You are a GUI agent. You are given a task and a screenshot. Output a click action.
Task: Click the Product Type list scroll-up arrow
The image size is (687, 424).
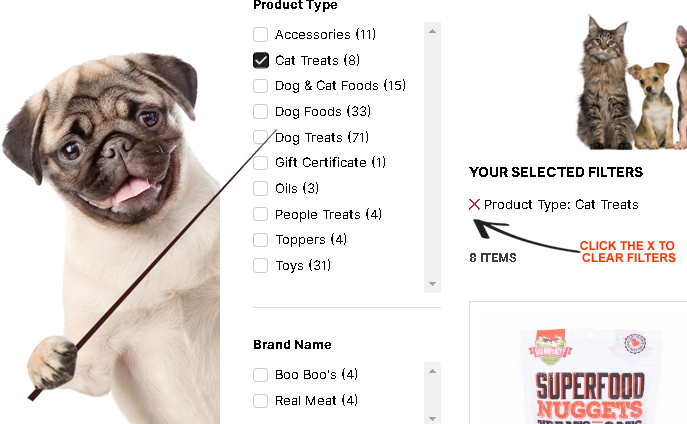tap(432, 31)
